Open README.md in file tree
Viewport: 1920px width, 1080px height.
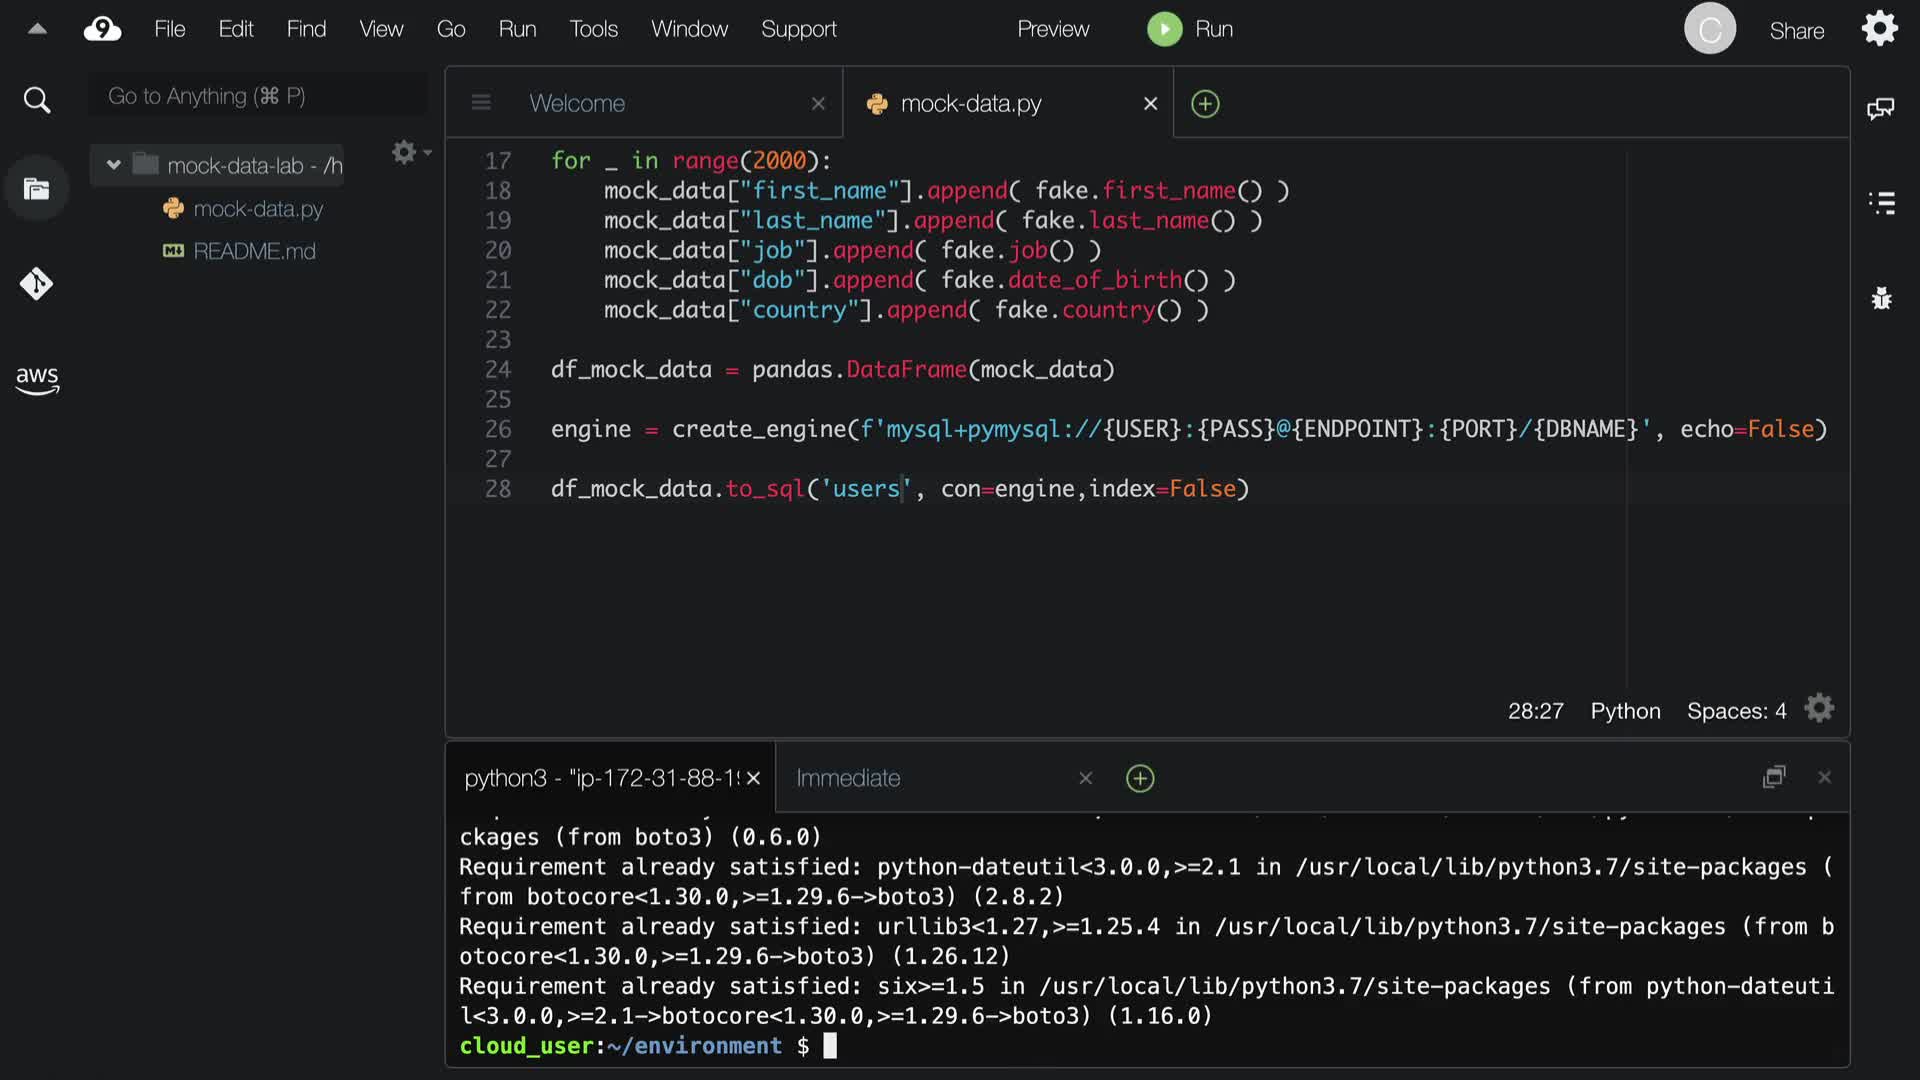tap(254, 251)
